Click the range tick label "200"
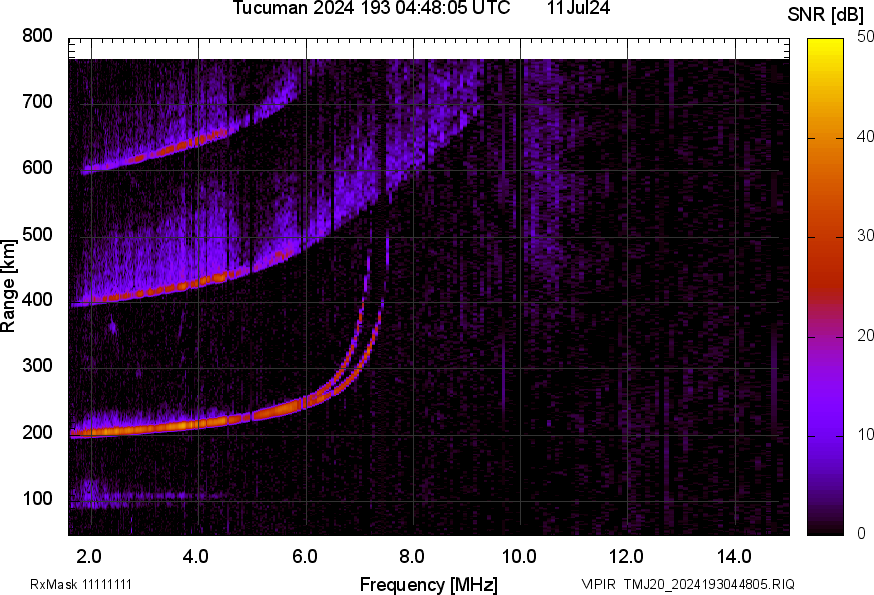 (37, 432)
